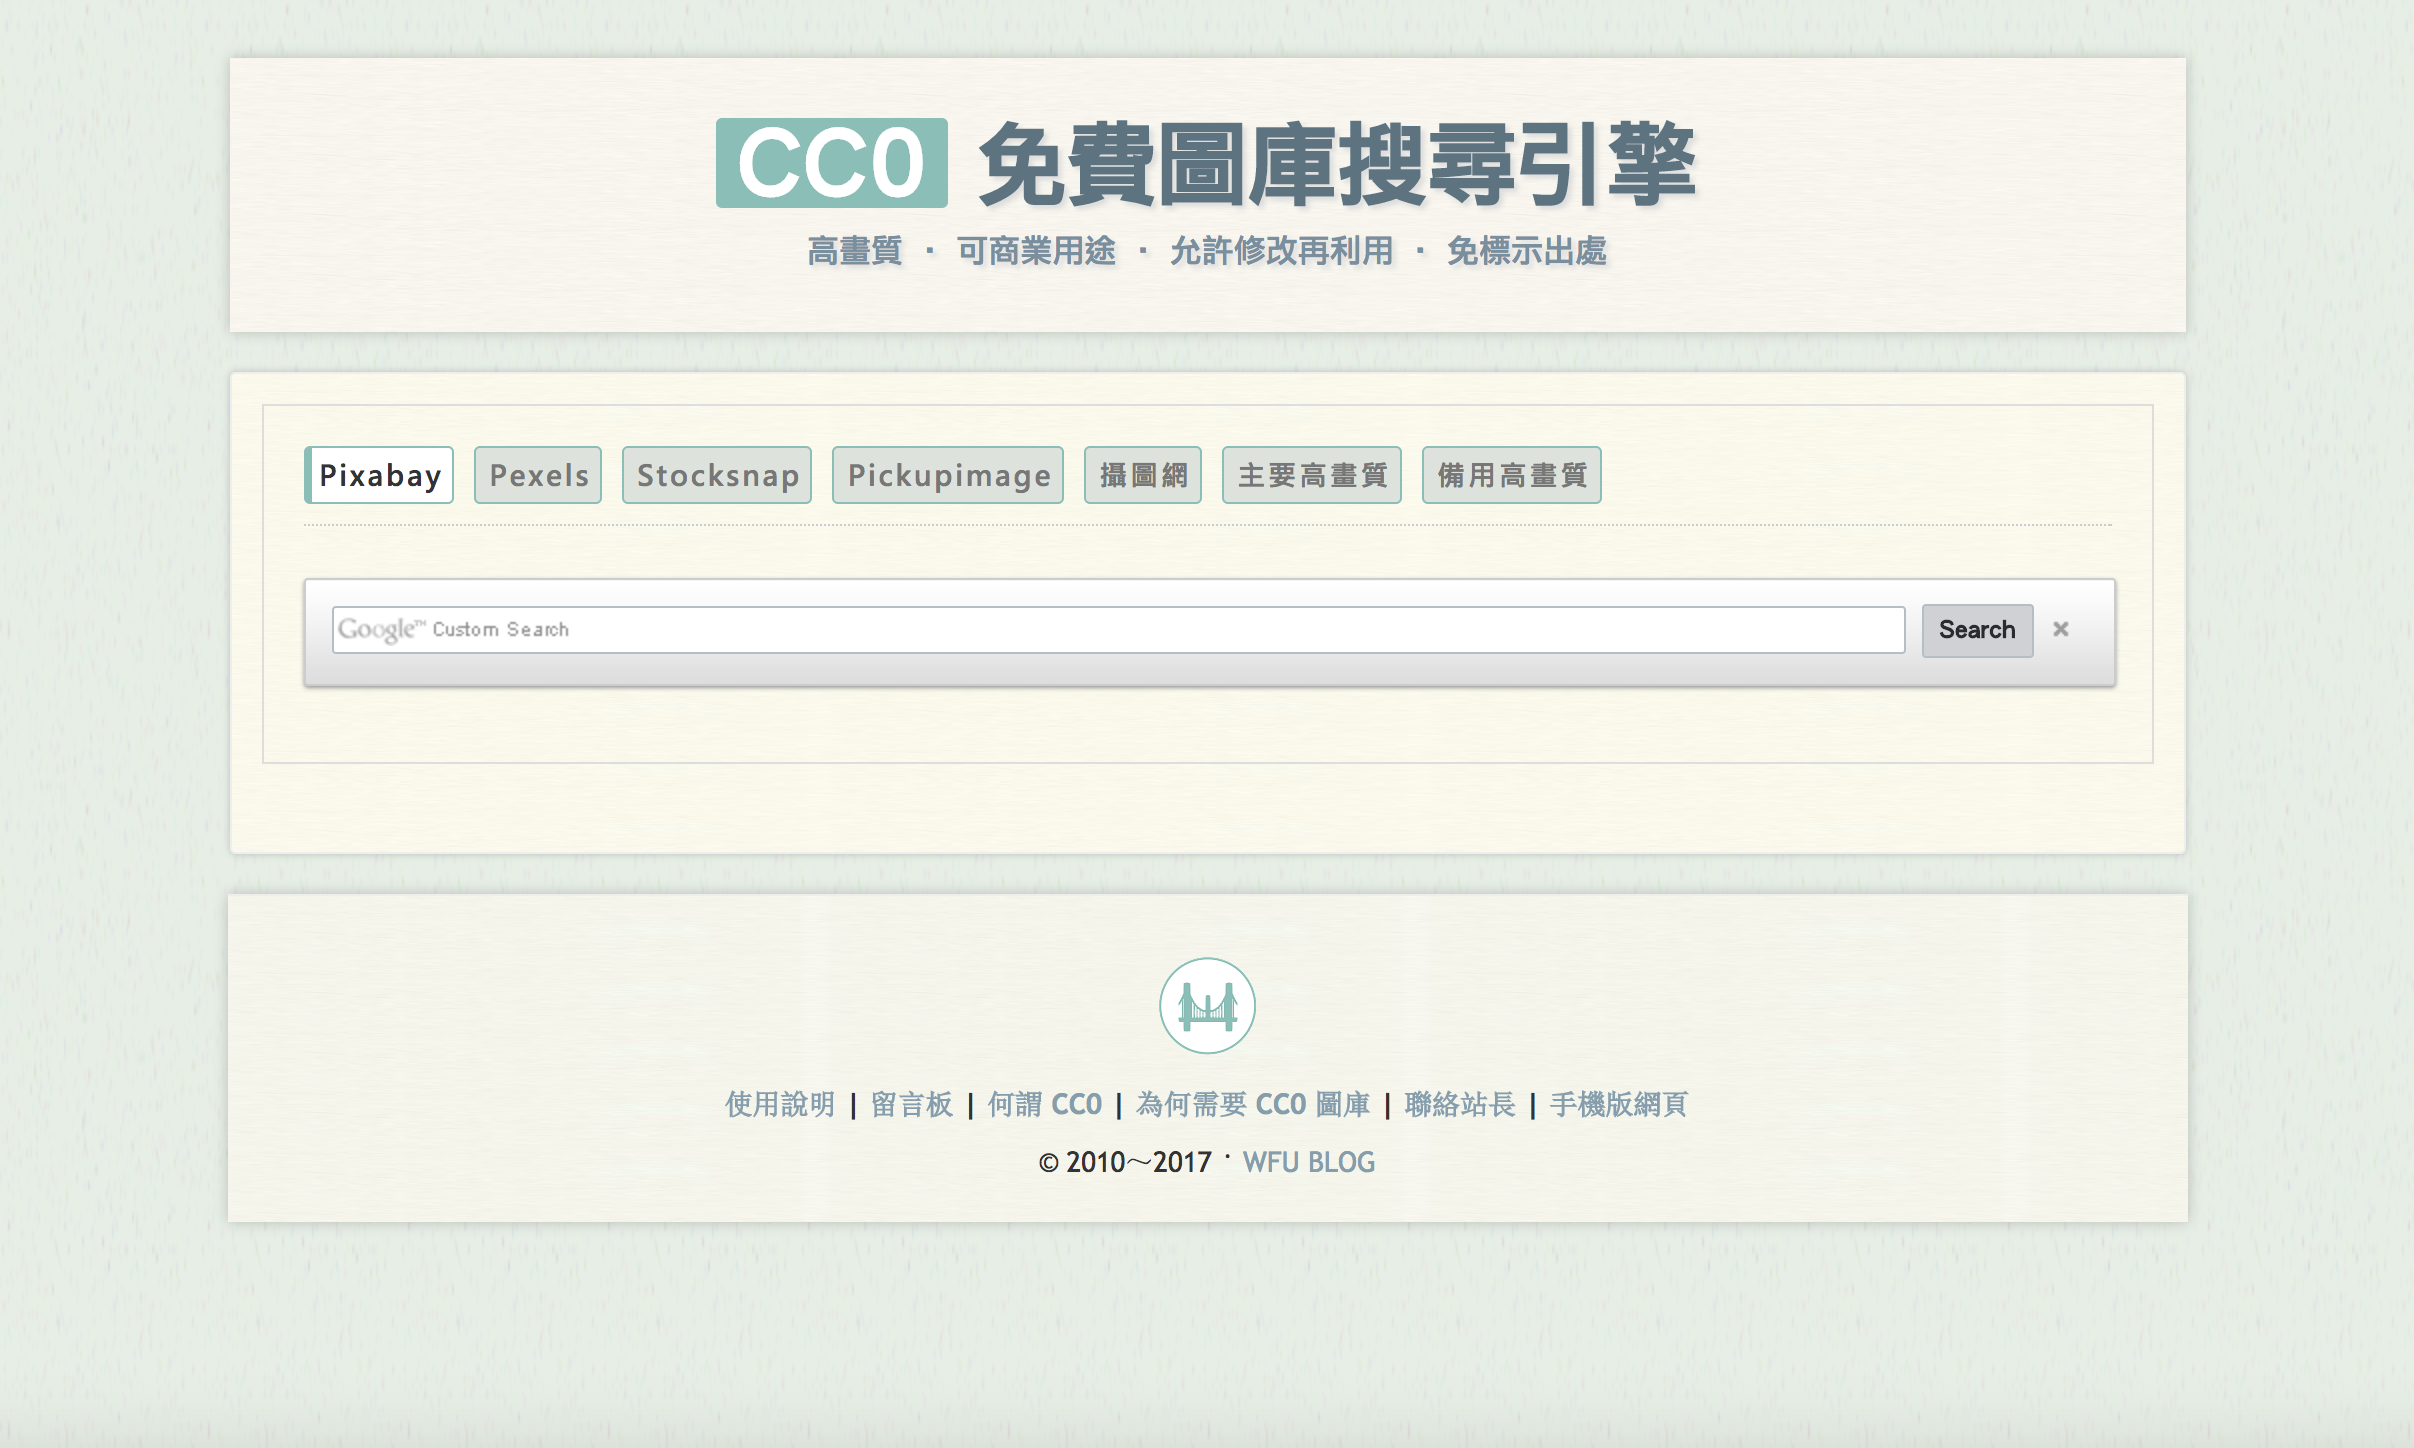Click the CC0 logo badge in the header

tap(831, 163)
